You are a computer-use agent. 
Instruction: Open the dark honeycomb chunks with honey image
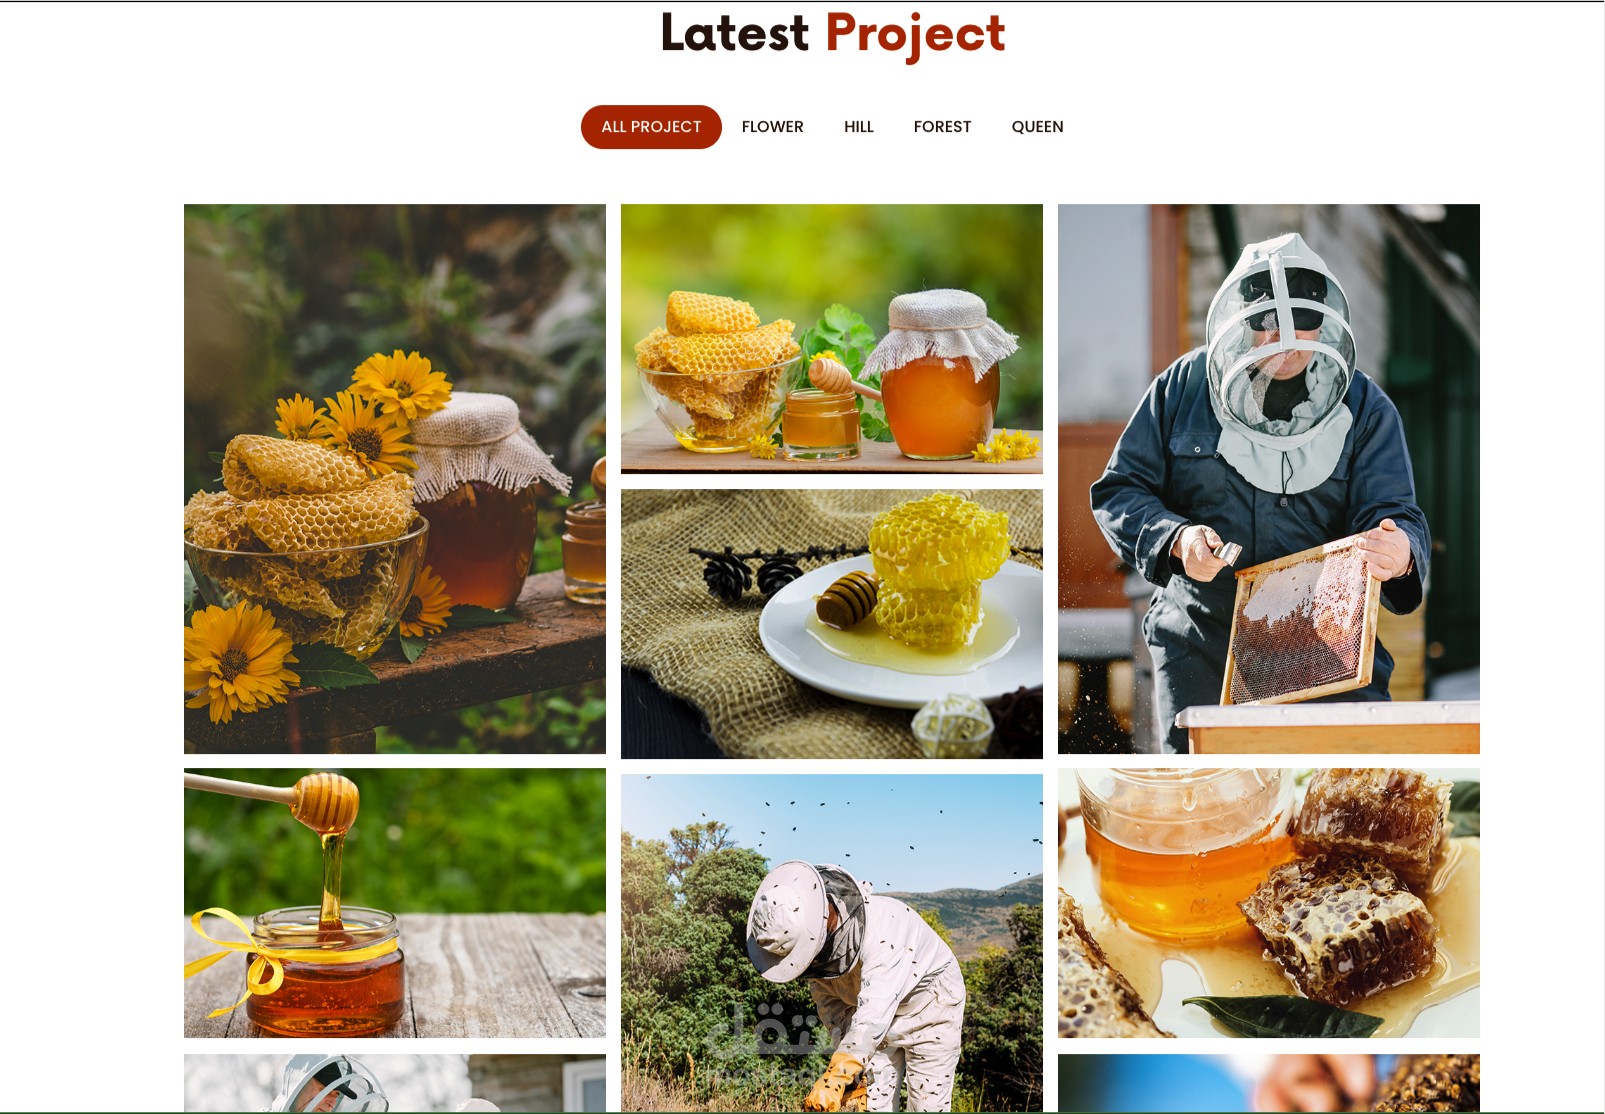[x=1269, y=903]
